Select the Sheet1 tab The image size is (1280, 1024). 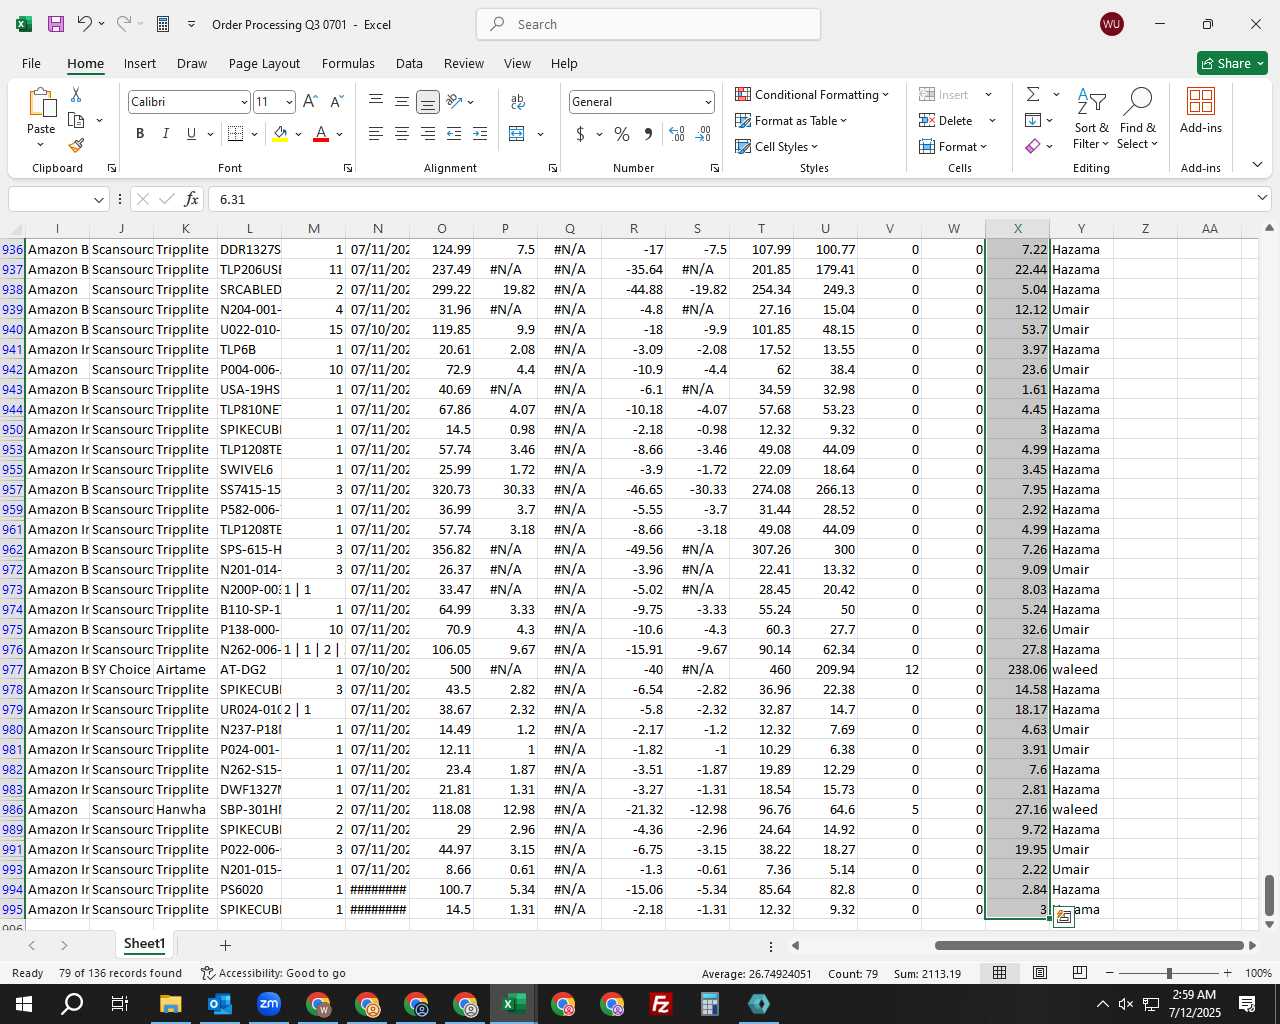(x=144, y=944)
